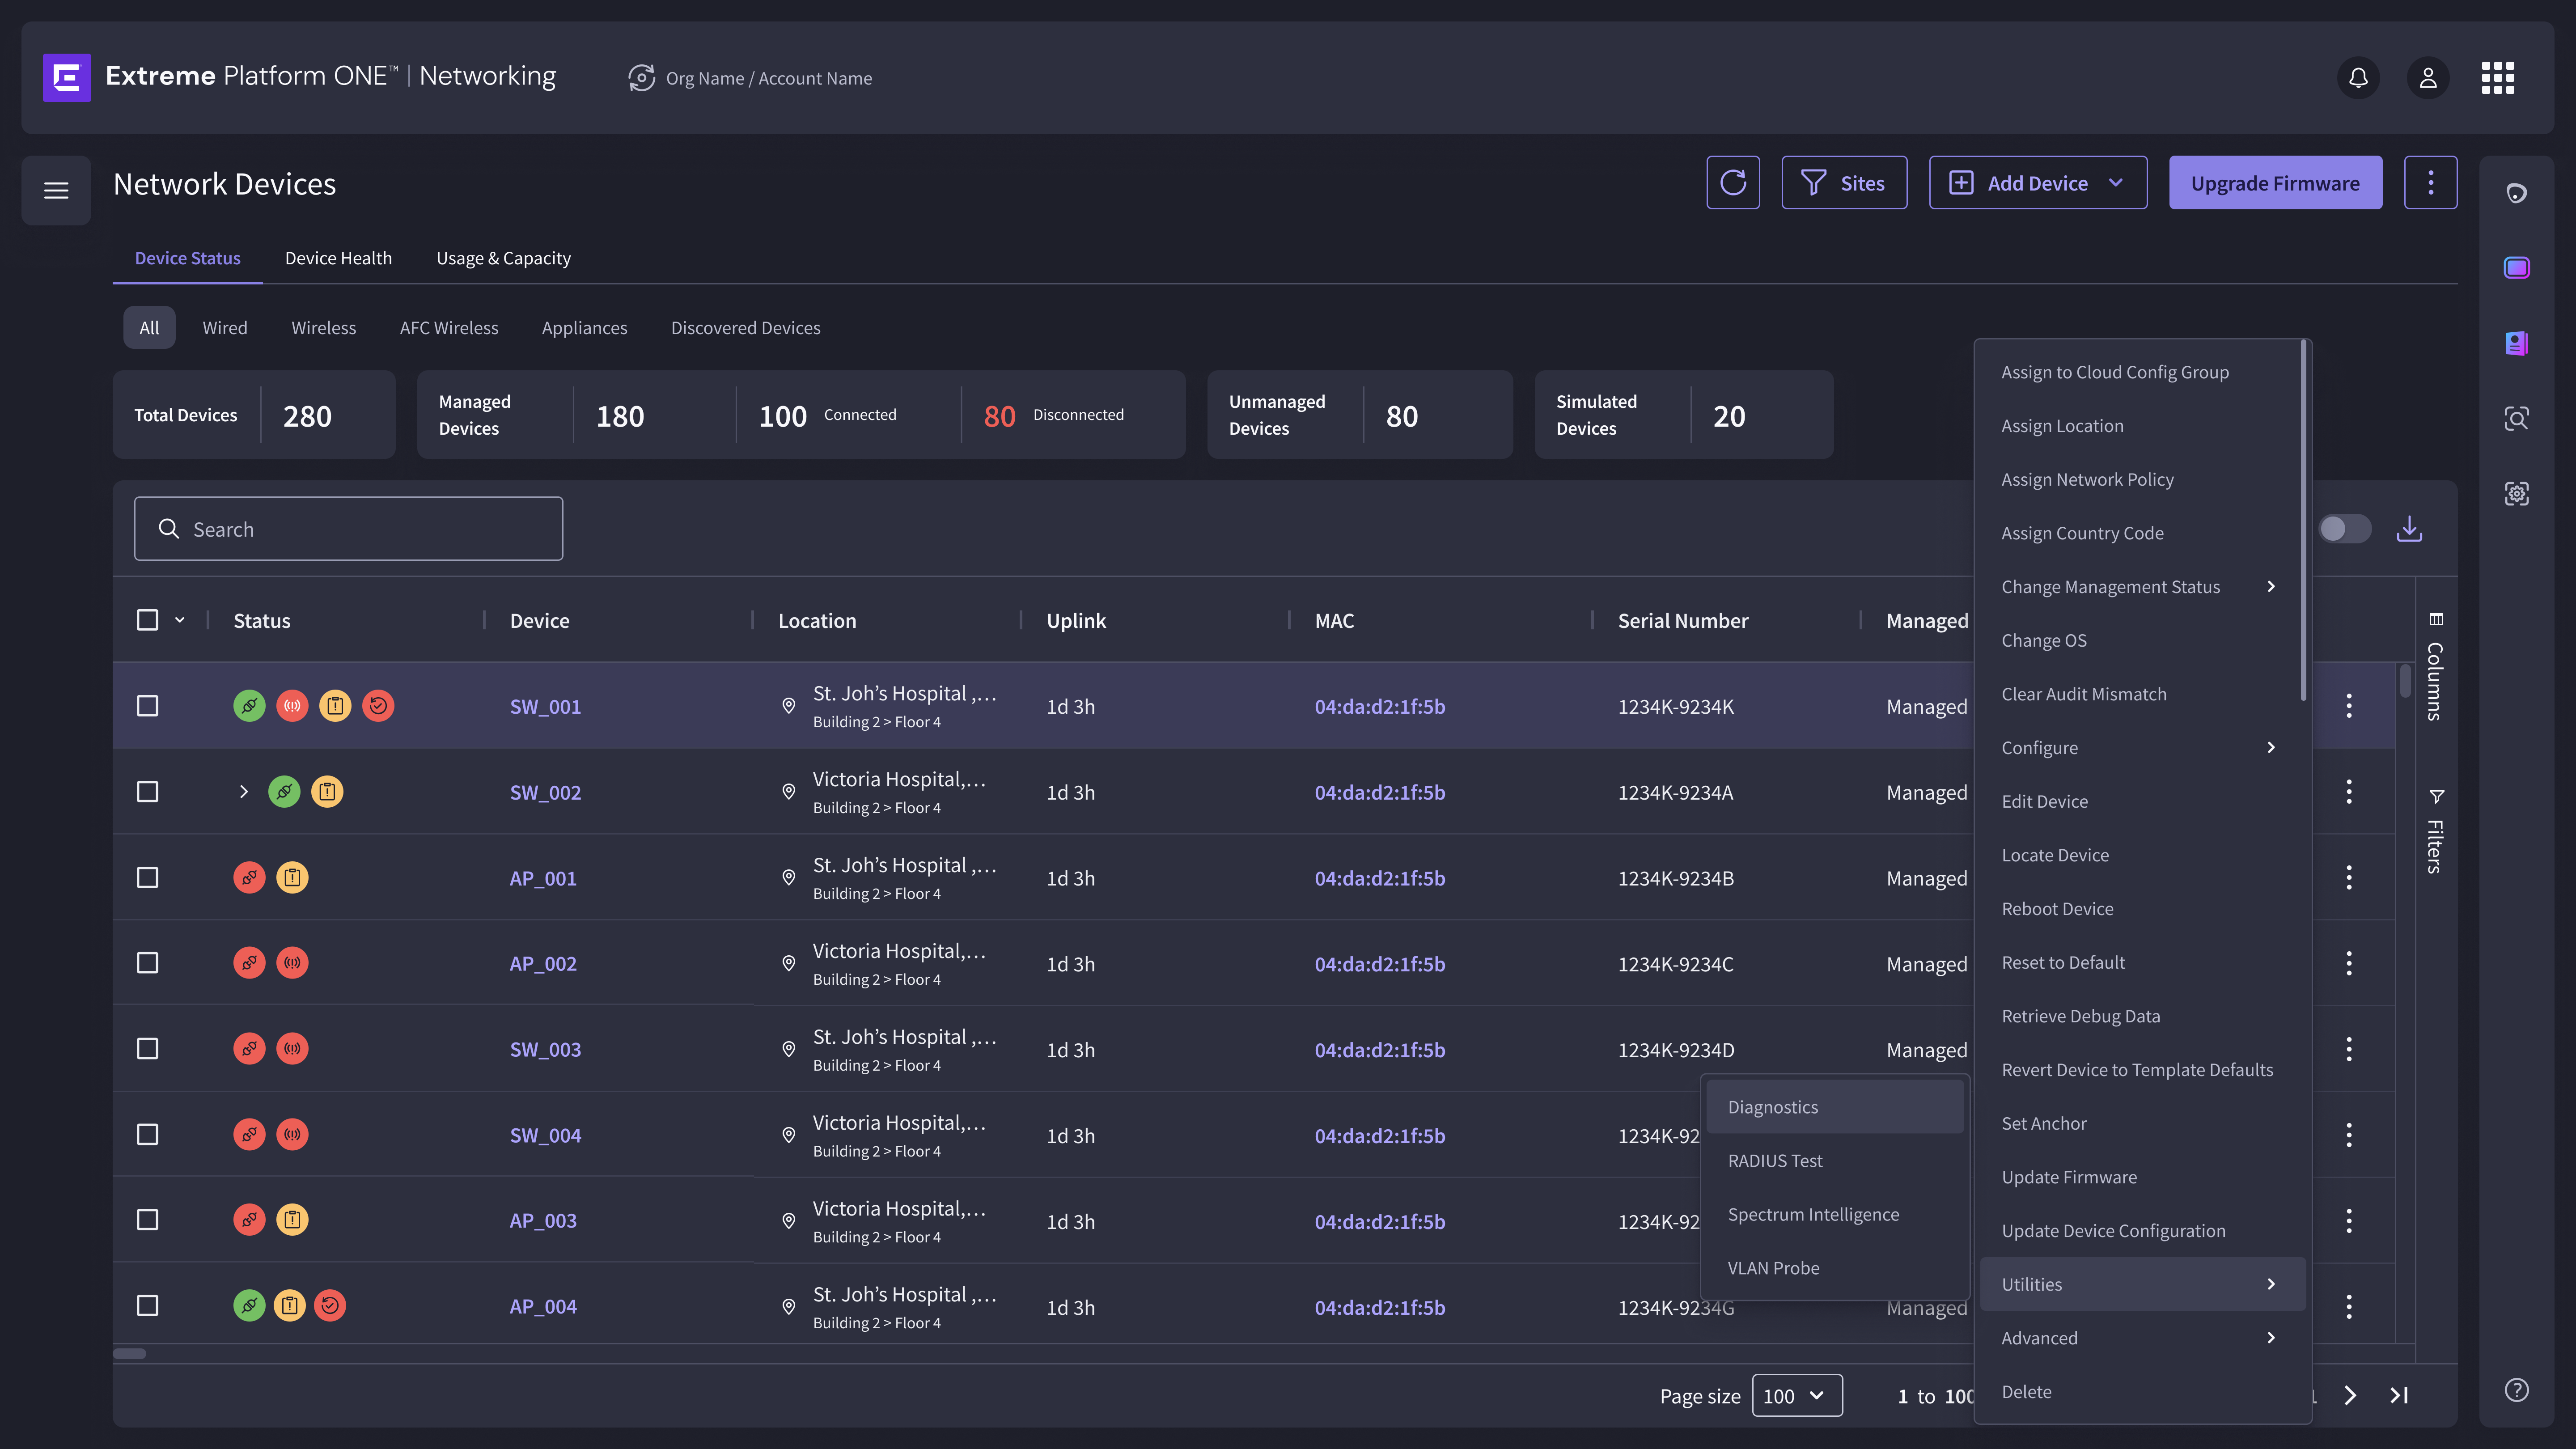
Task: Open device link AP_004
Action: click(x=543, y=1307)
